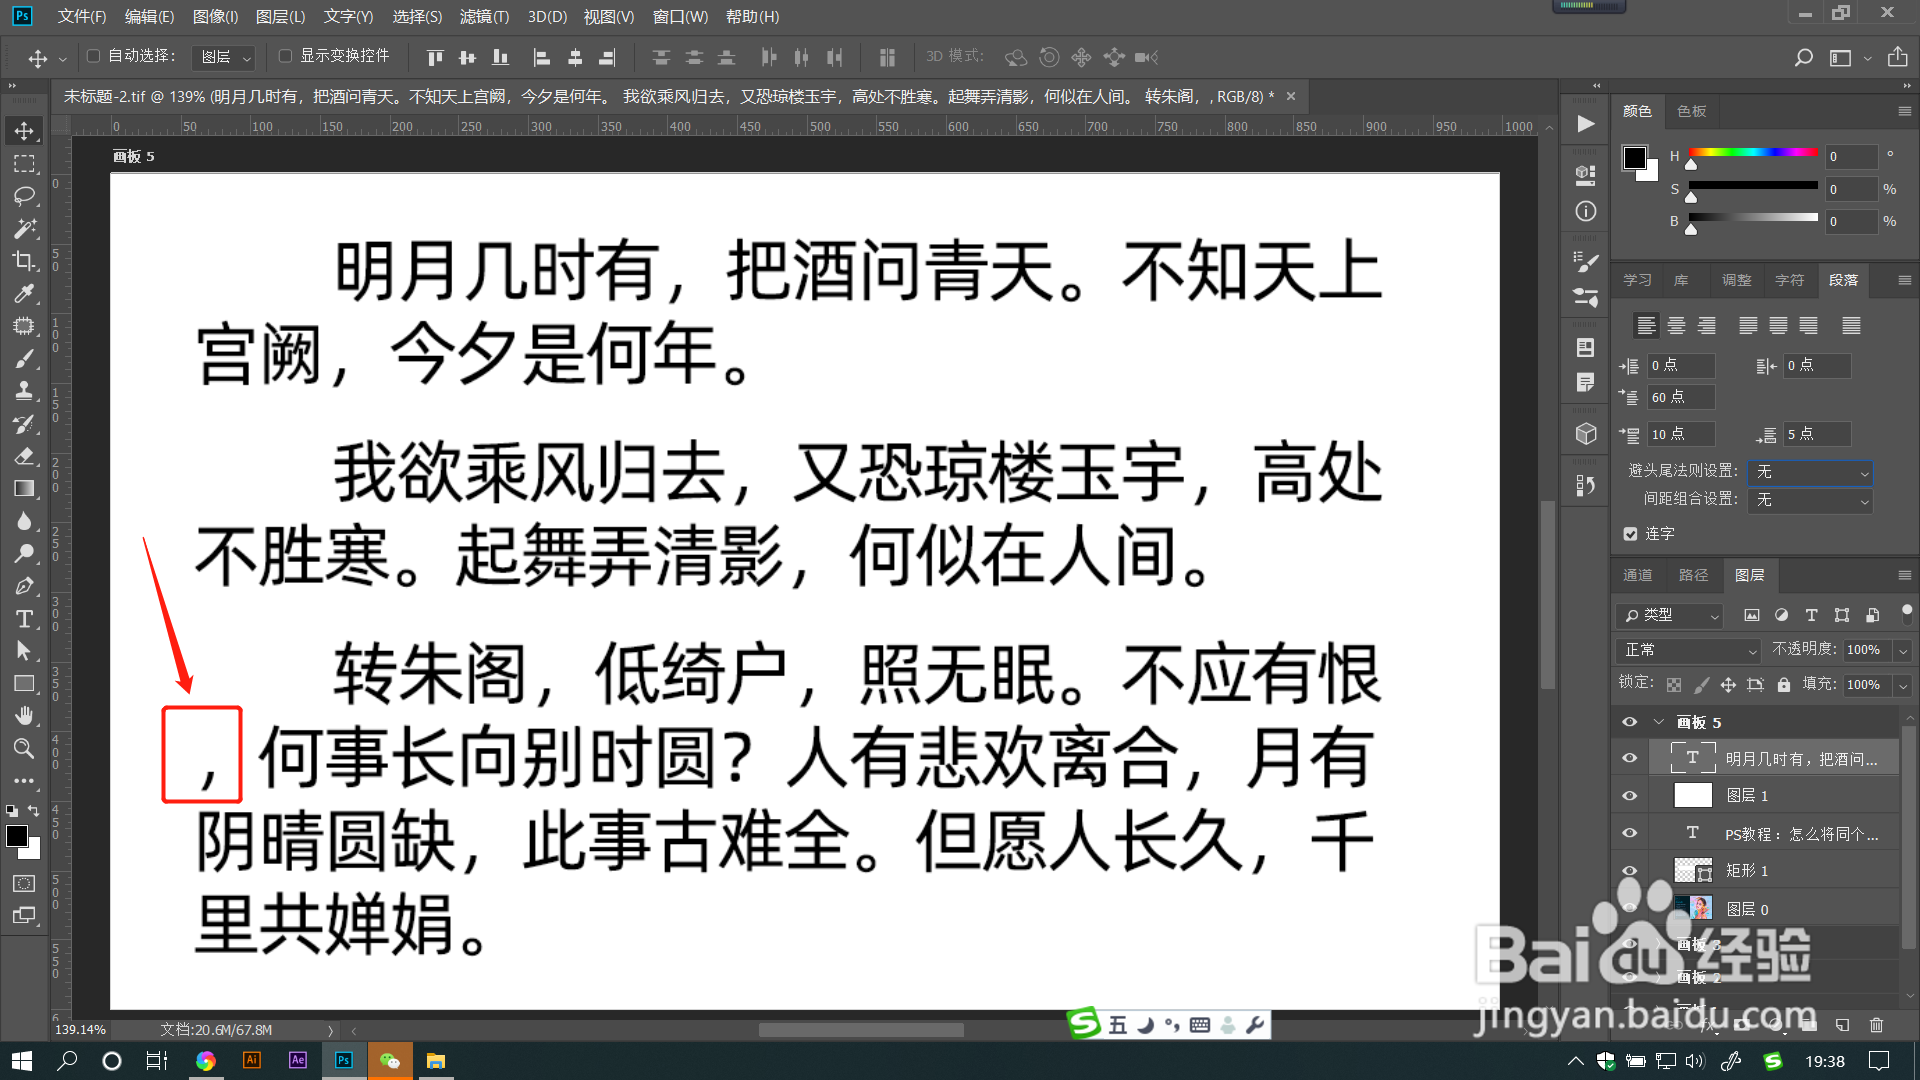Open the 避头尾法则设置 dropdown

pos(1811,471)
